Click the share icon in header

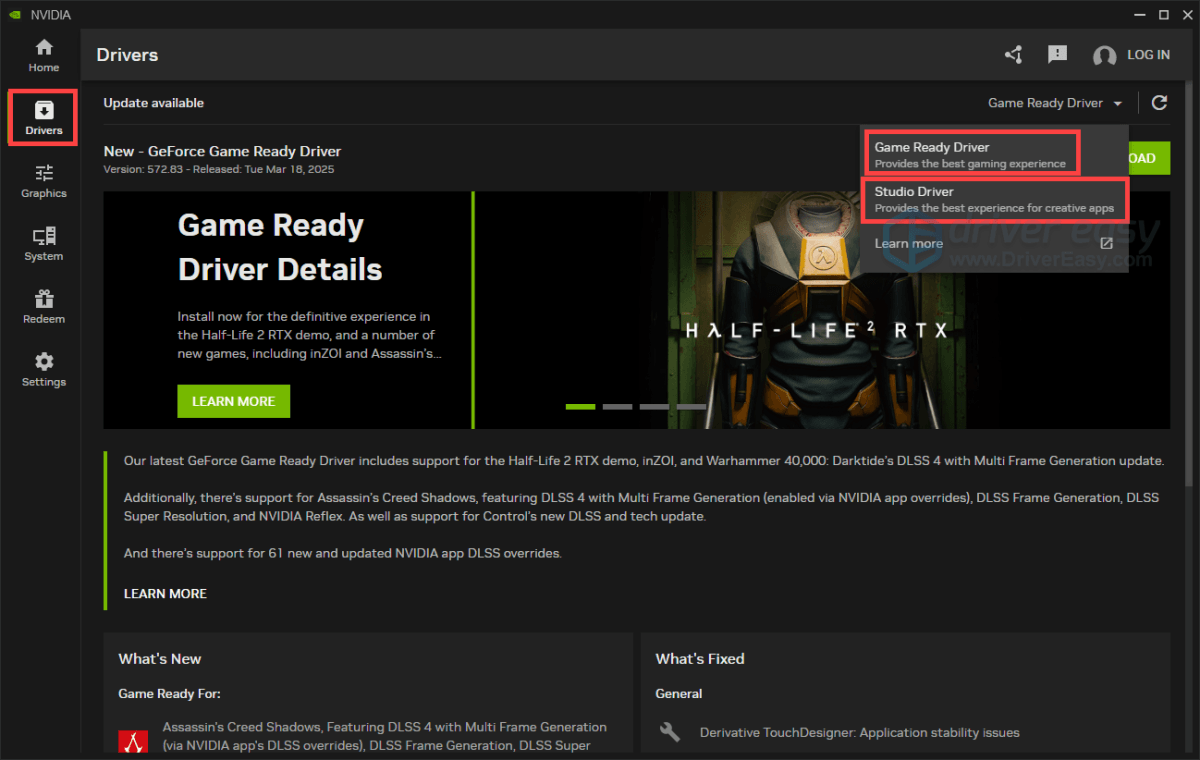click(1013, 55)
